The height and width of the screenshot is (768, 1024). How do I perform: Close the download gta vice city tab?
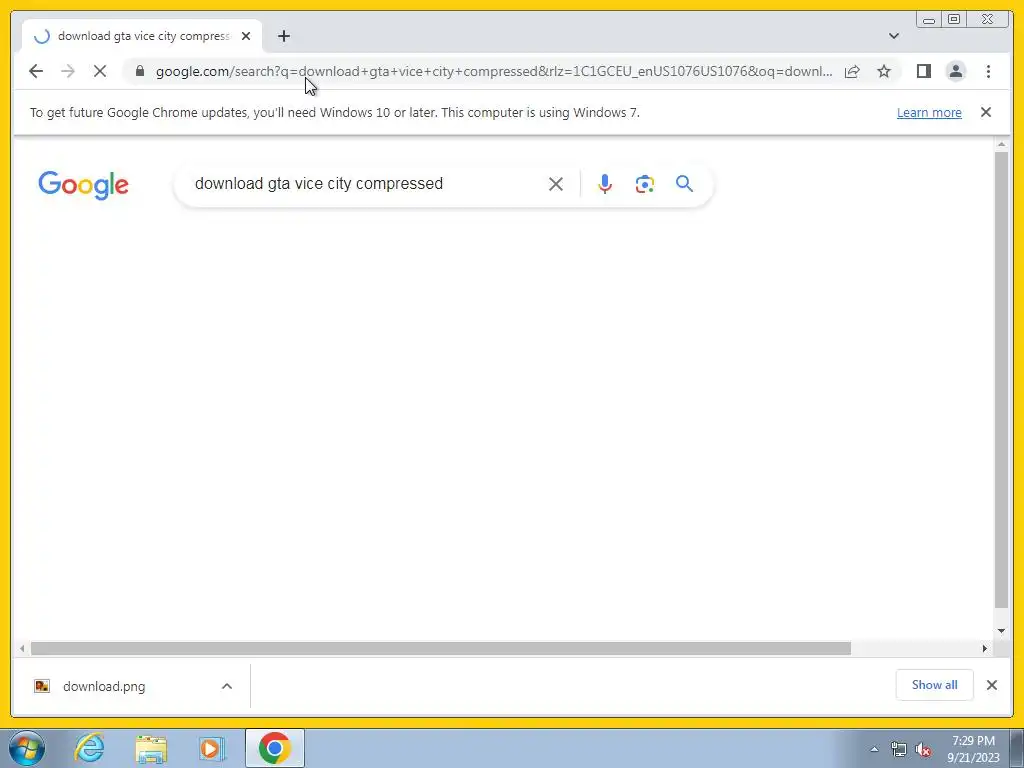point(246,36)
